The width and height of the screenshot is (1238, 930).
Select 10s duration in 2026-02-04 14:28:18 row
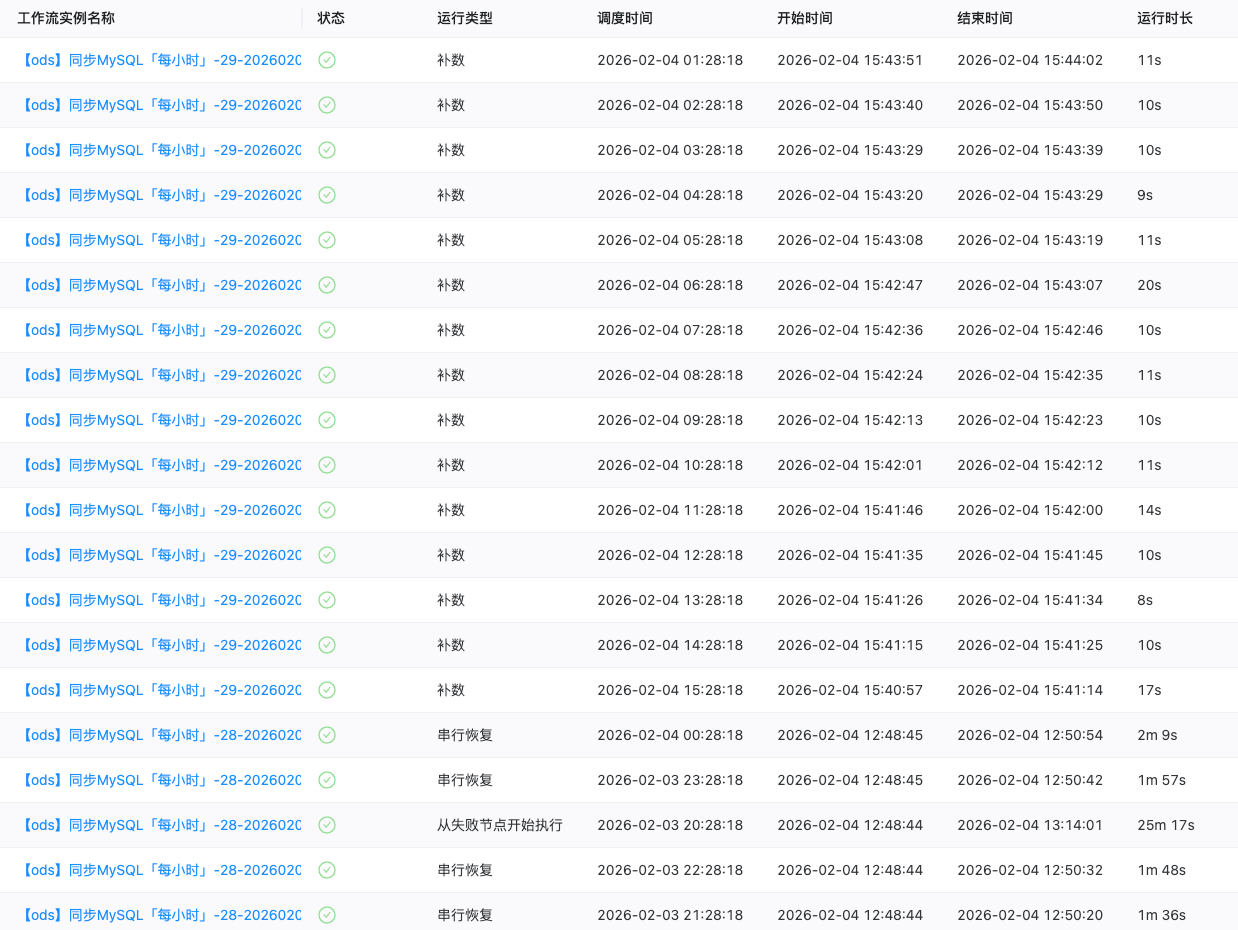point(1149,645)
